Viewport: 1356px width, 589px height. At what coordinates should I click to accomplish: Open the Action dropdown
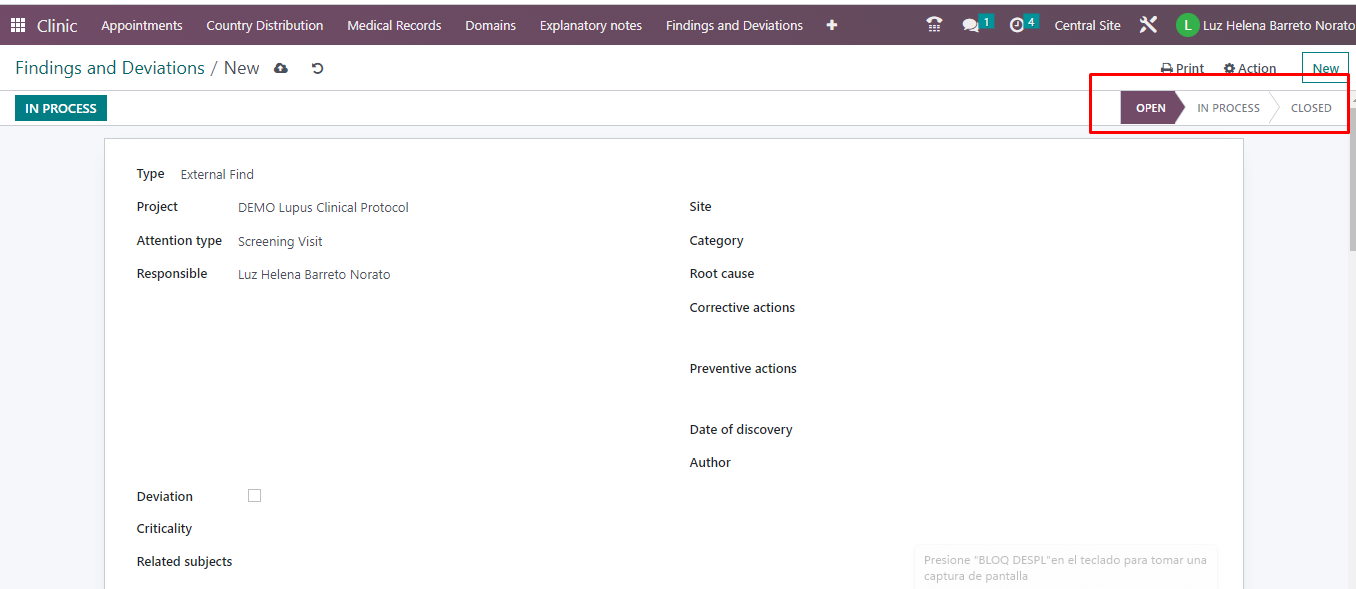click(x=1250, y=69)
